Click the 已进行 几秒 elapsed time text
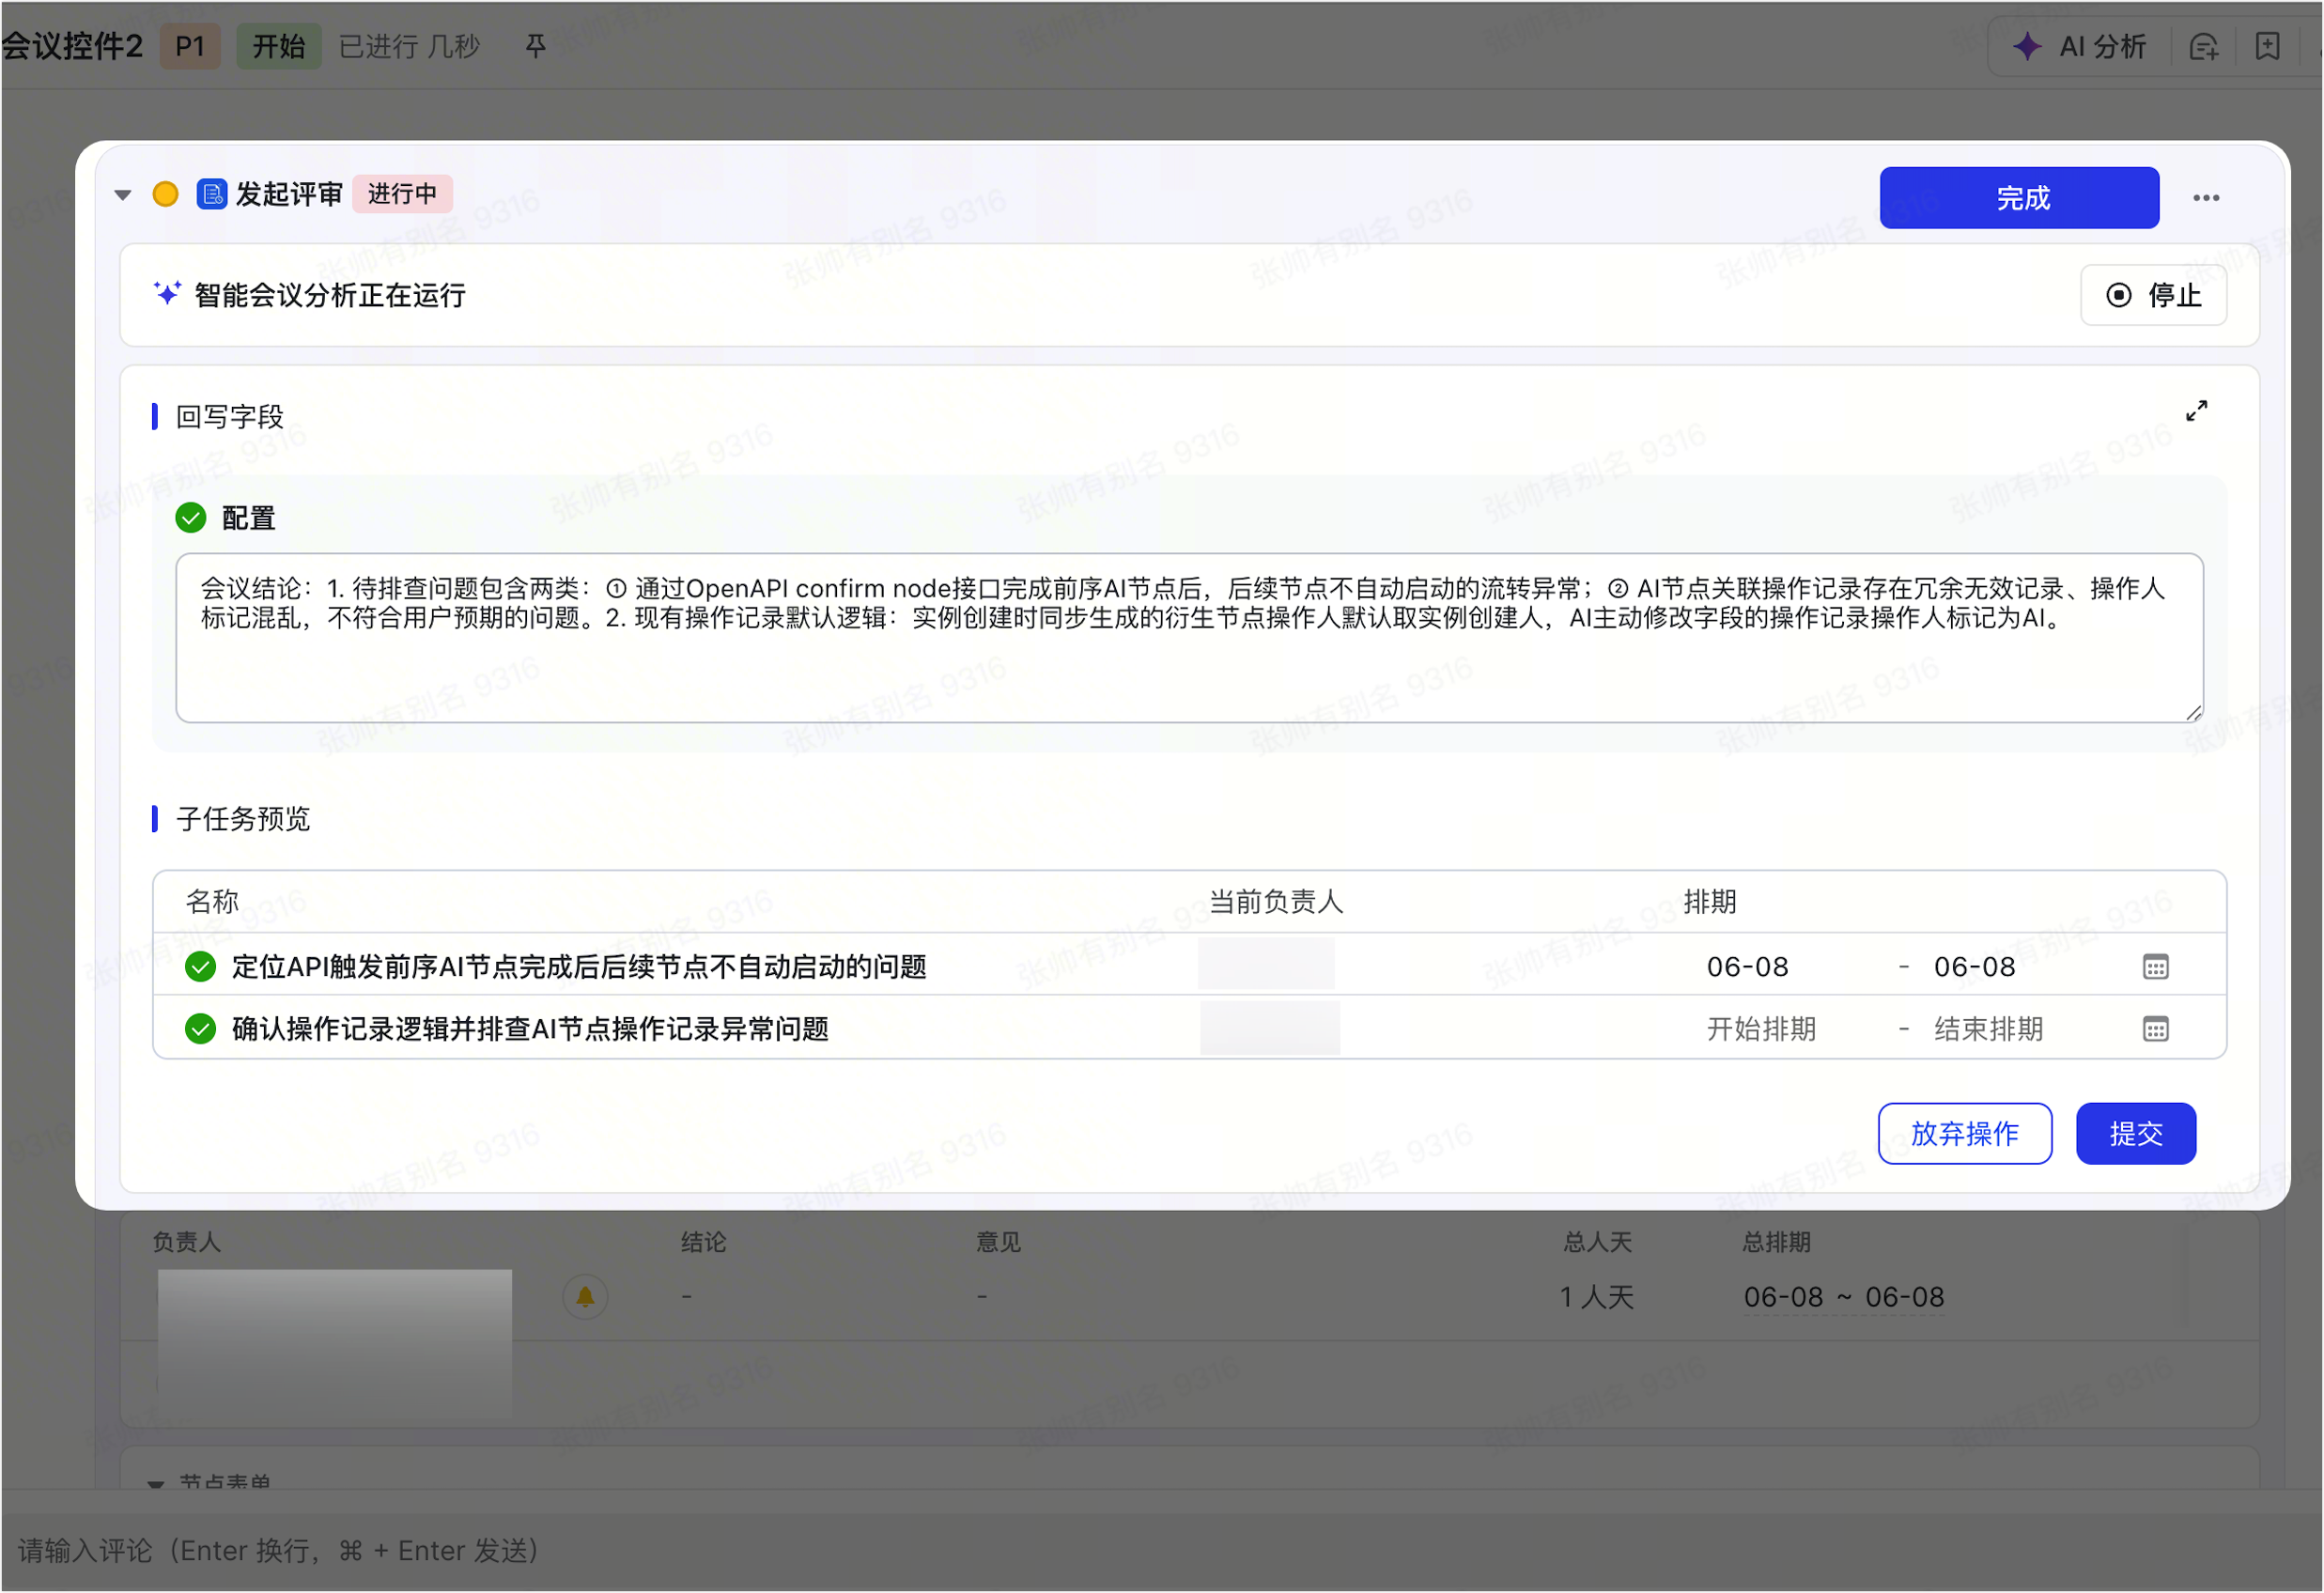Viewport: 2324px width, 1593px height. click(409, 46)
